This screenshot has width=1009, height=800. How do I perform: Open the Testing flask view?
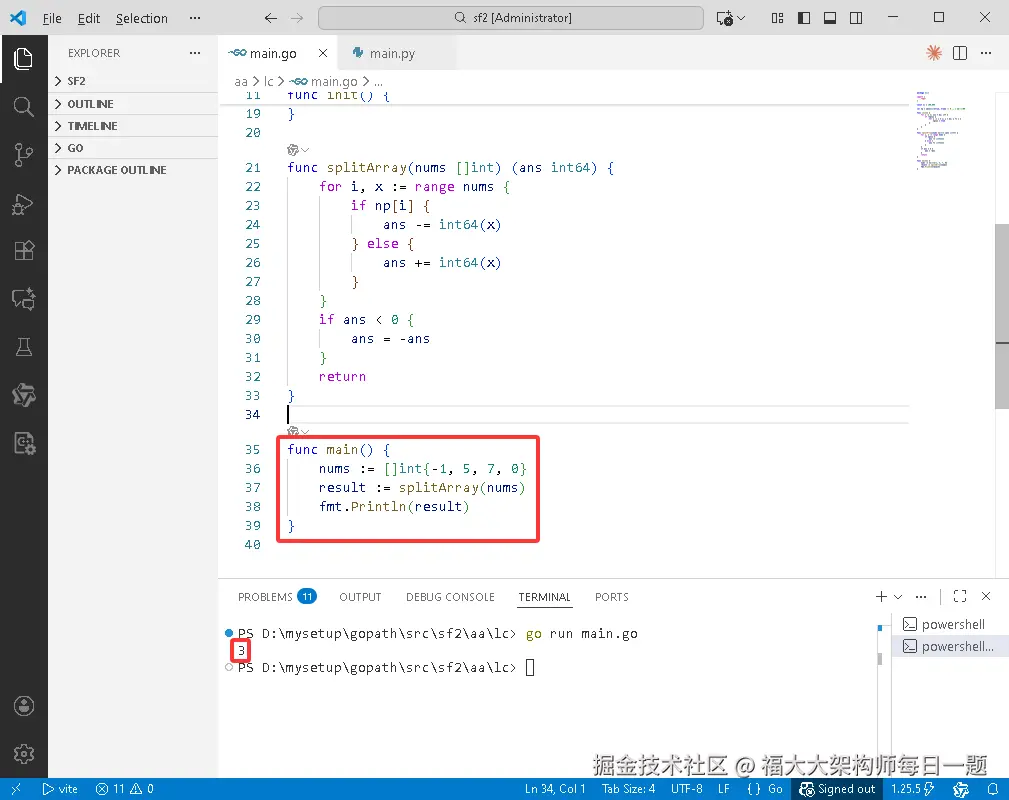click(x=23, y=348)
